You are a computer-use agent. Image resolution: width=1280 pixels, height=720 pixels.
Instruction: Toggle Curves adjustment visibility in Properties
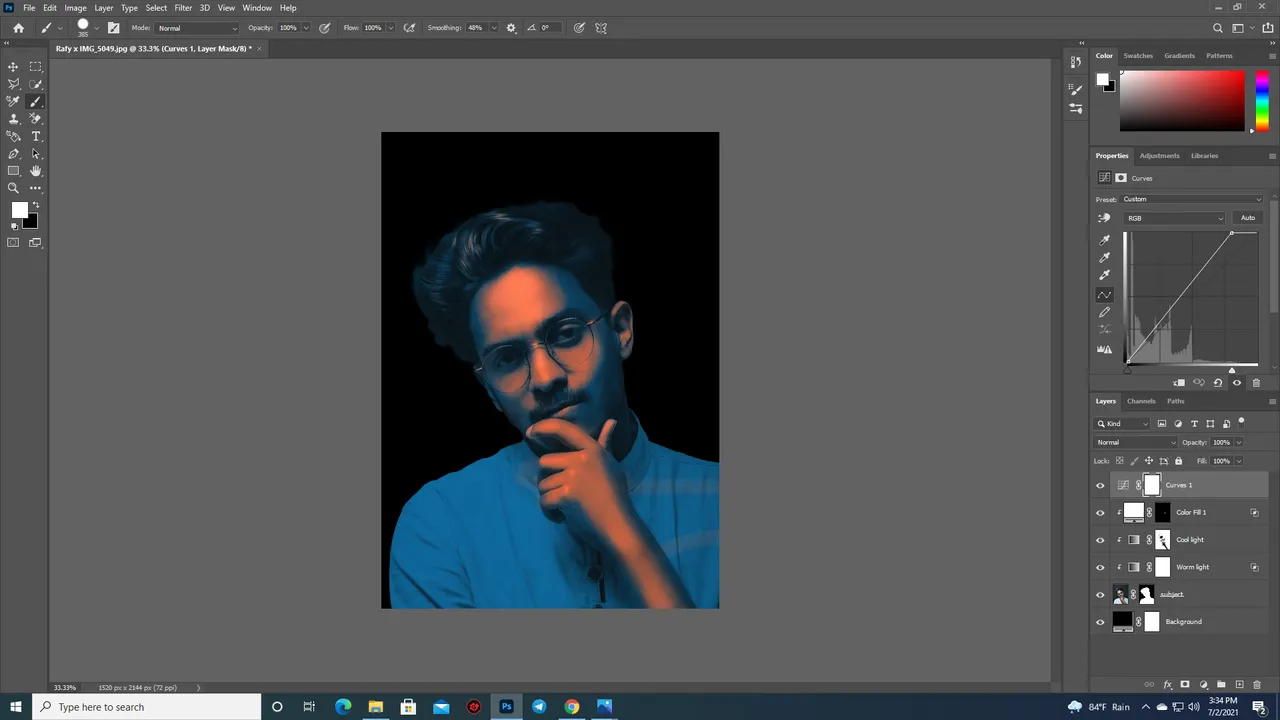(x=1237, y=383)
